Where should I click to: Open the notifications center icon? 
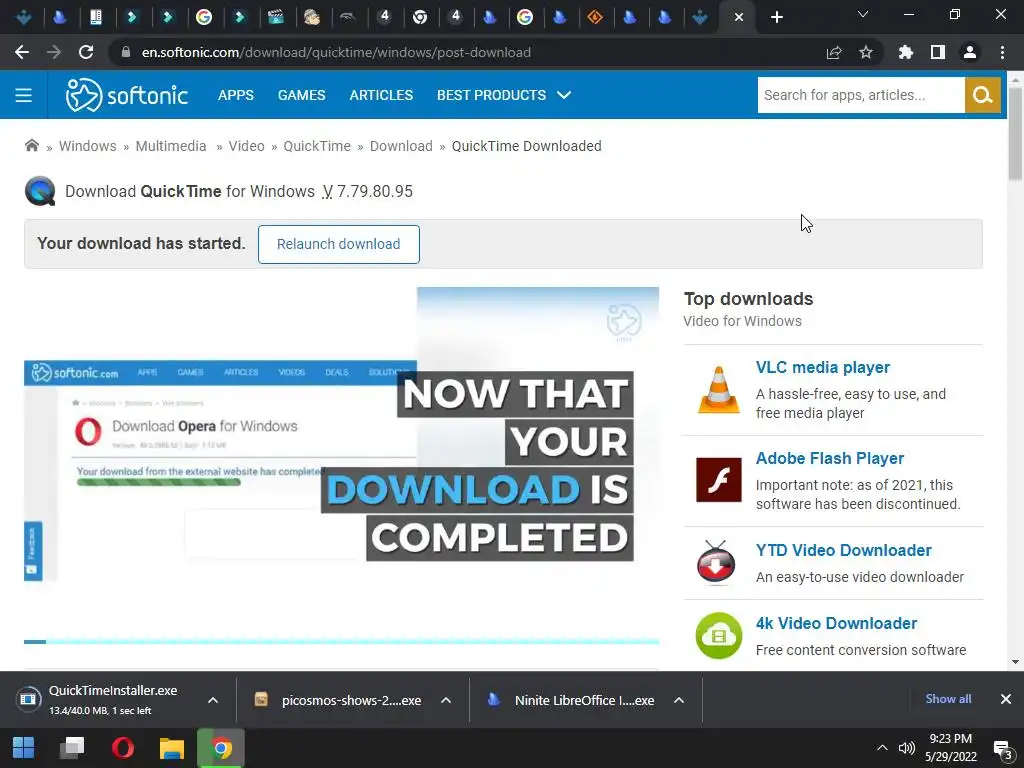pos(1002,748)
